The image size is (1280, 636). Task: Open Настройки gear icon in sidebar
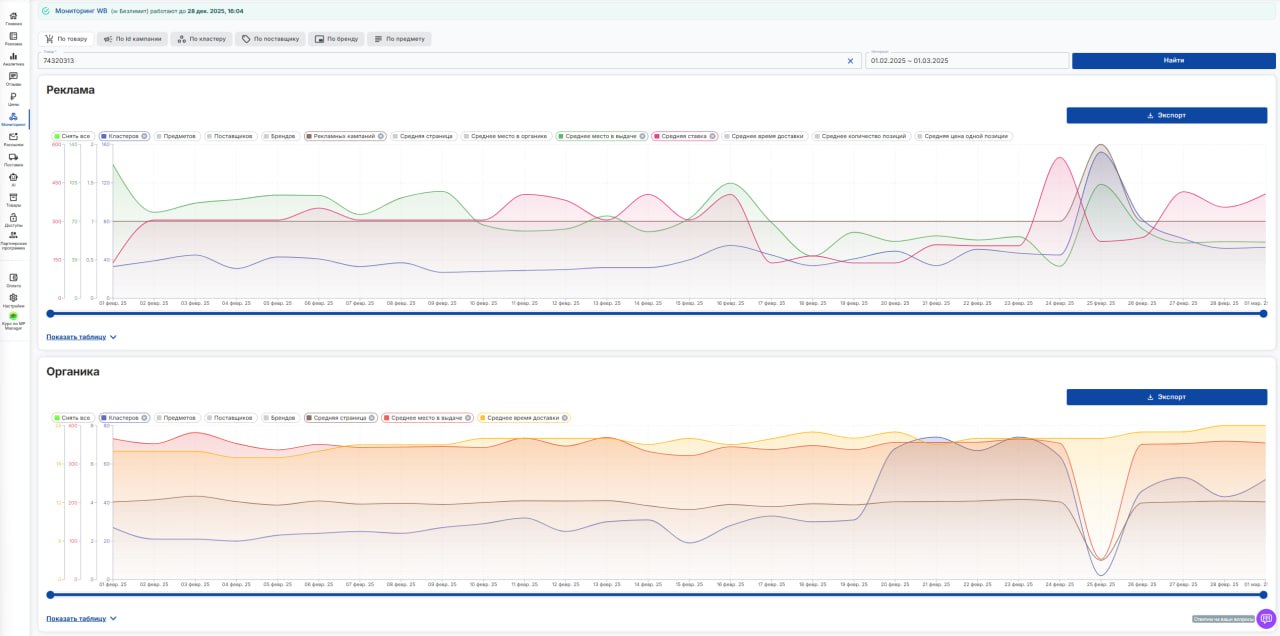pyautogui.click(x=13, y=299)
